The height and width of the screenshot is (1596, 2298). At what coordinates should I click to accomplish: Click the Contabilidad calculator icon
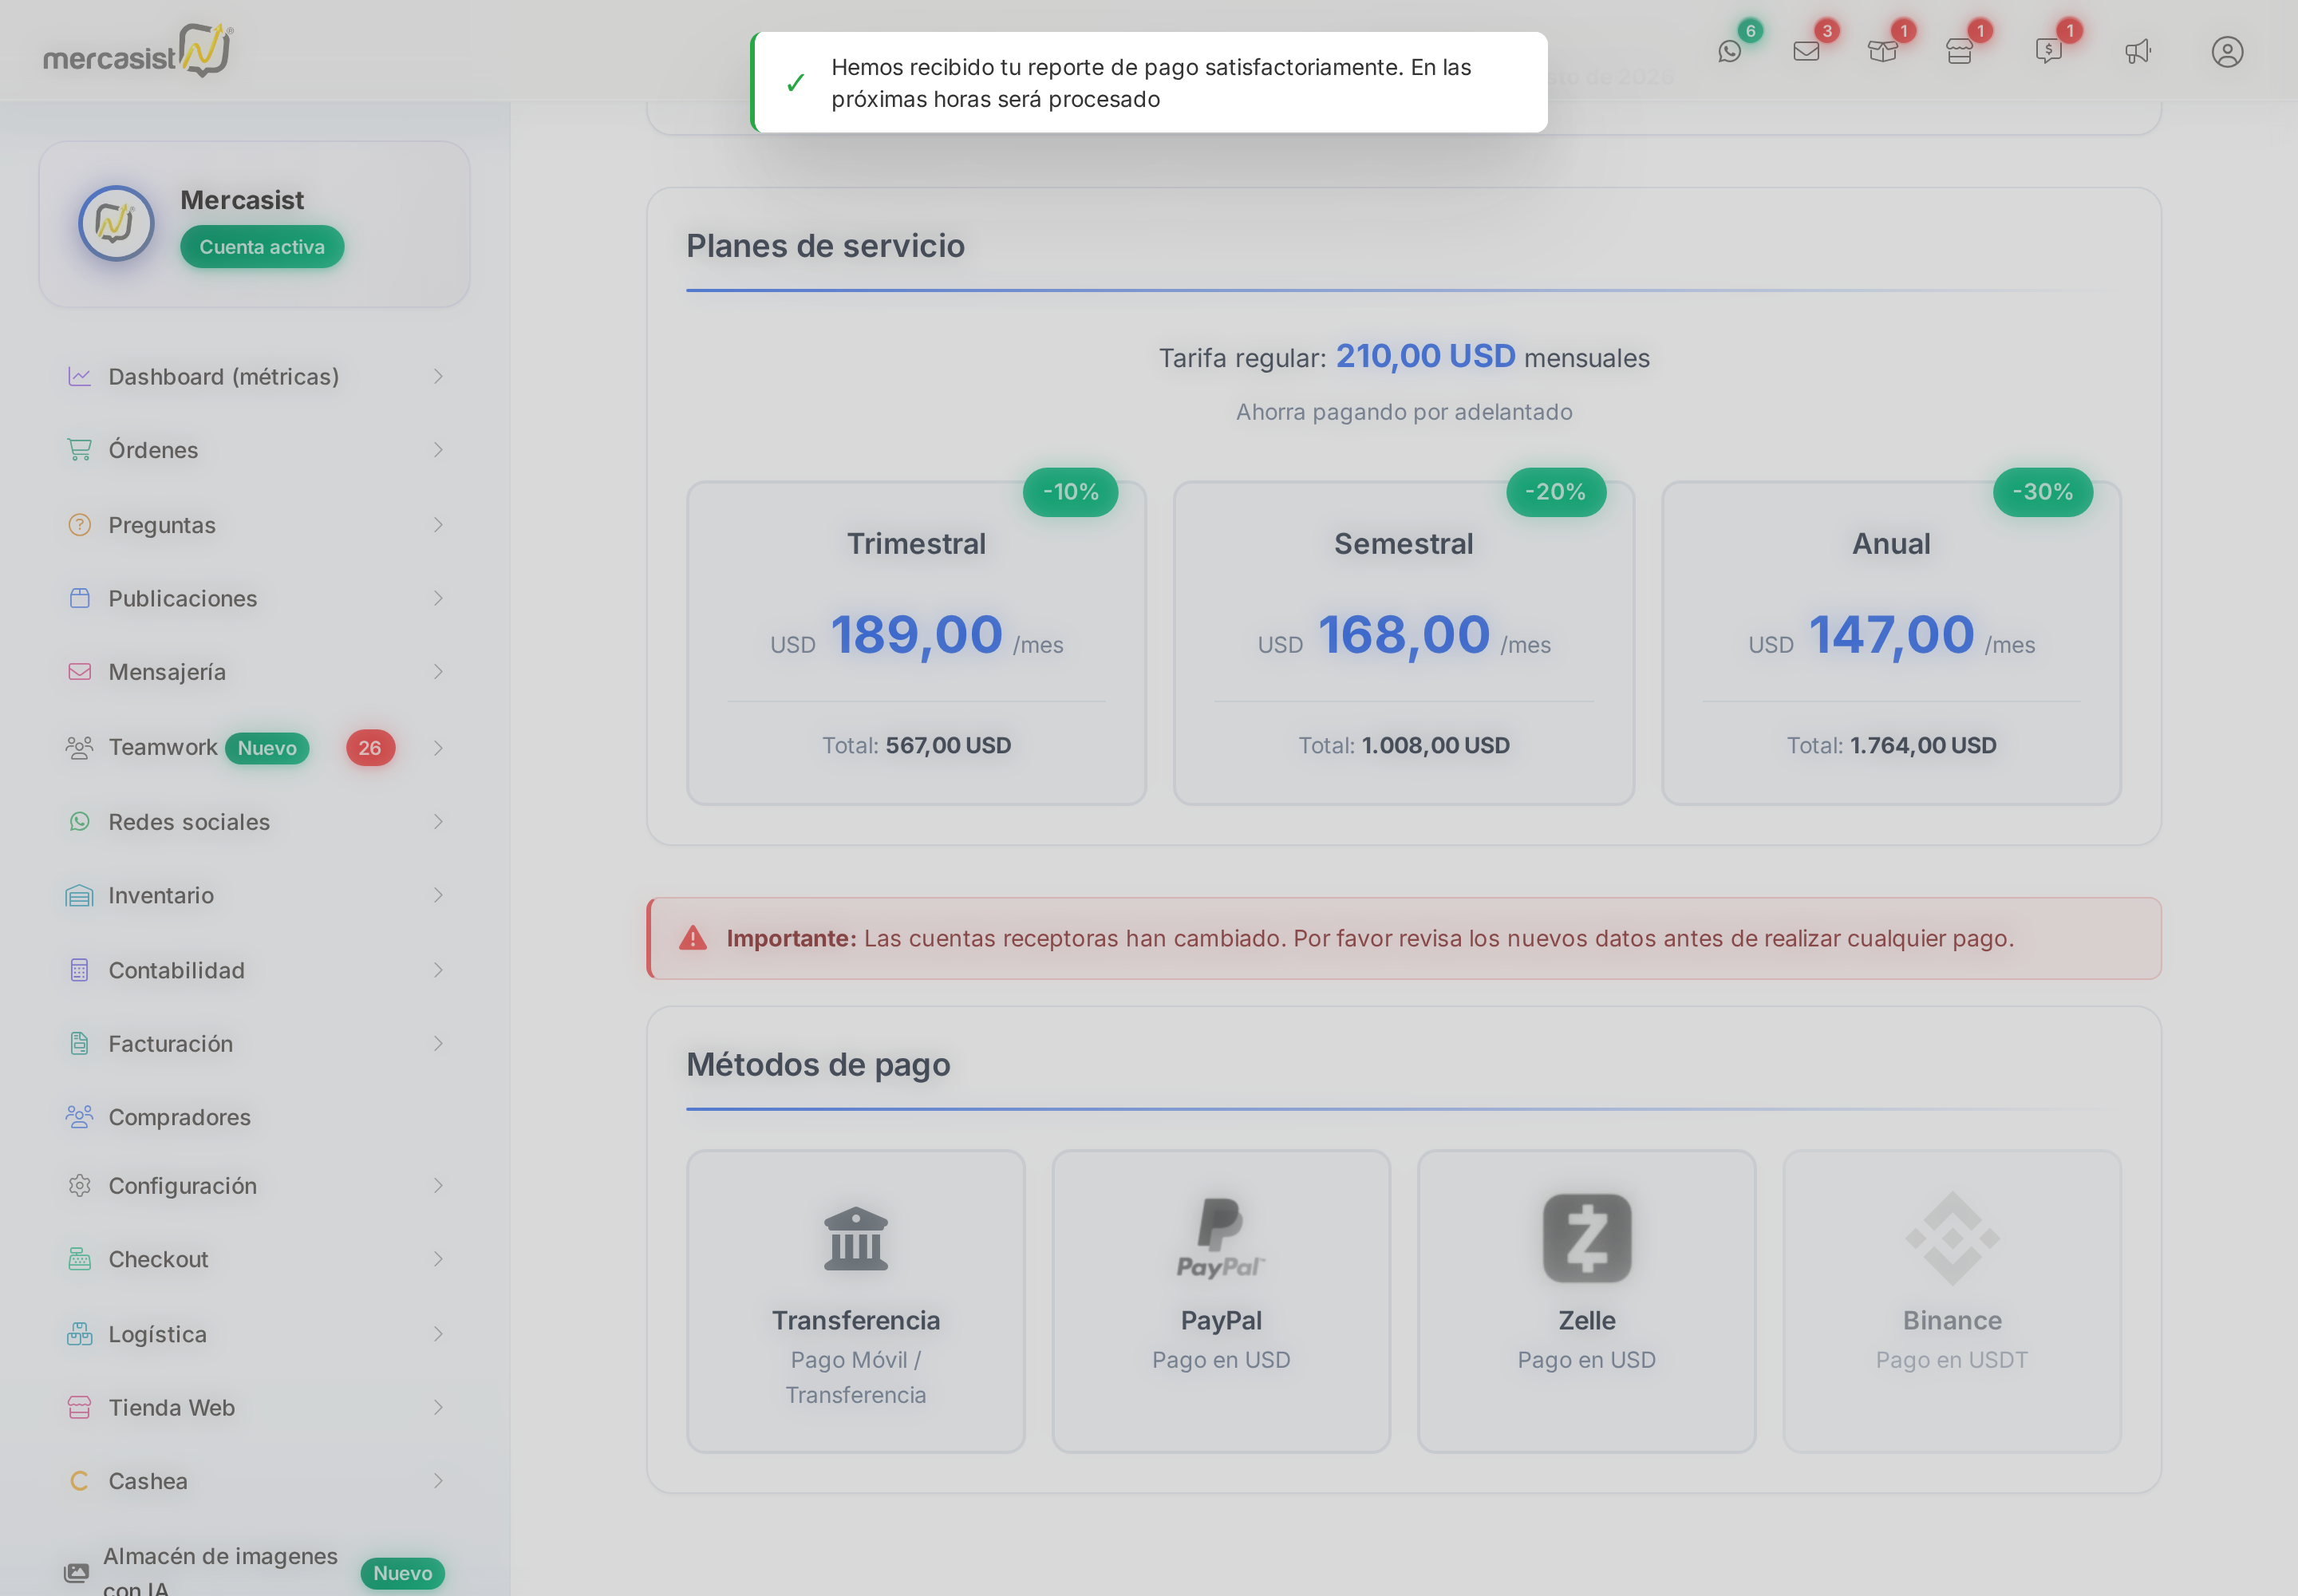pos(79,970)
